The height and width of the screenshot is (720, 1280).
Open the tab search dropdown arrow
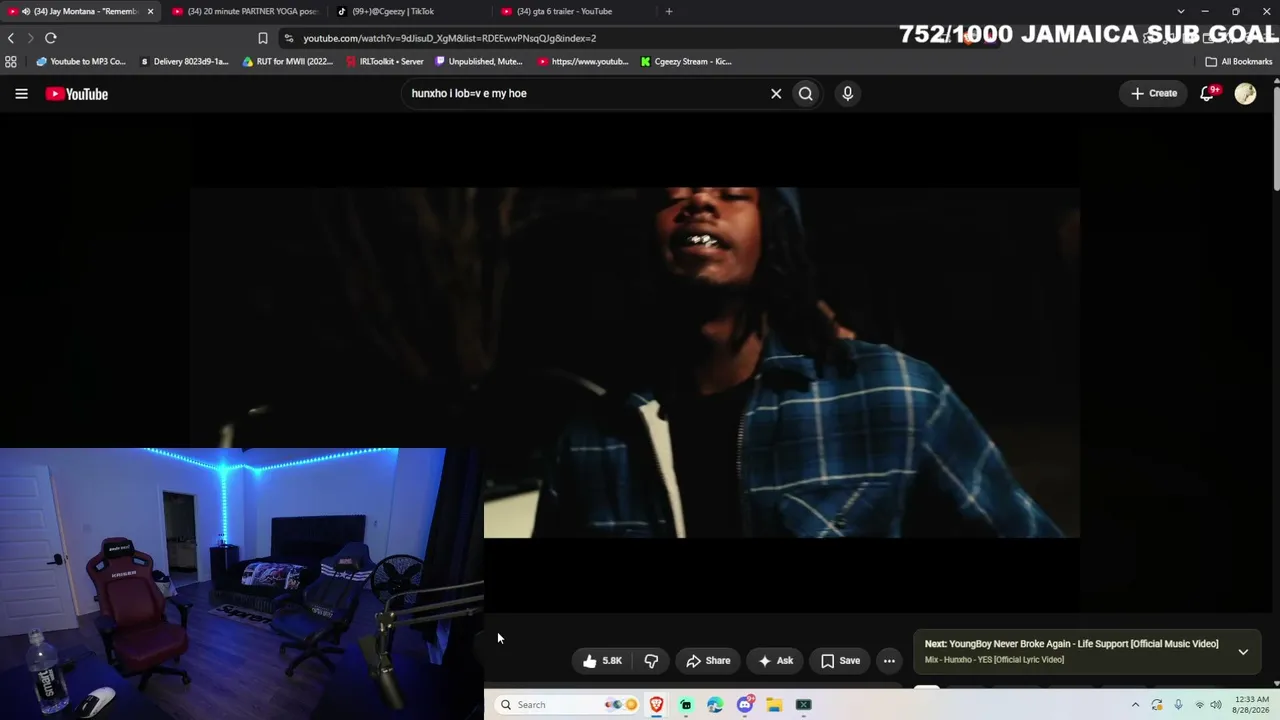1181,11
